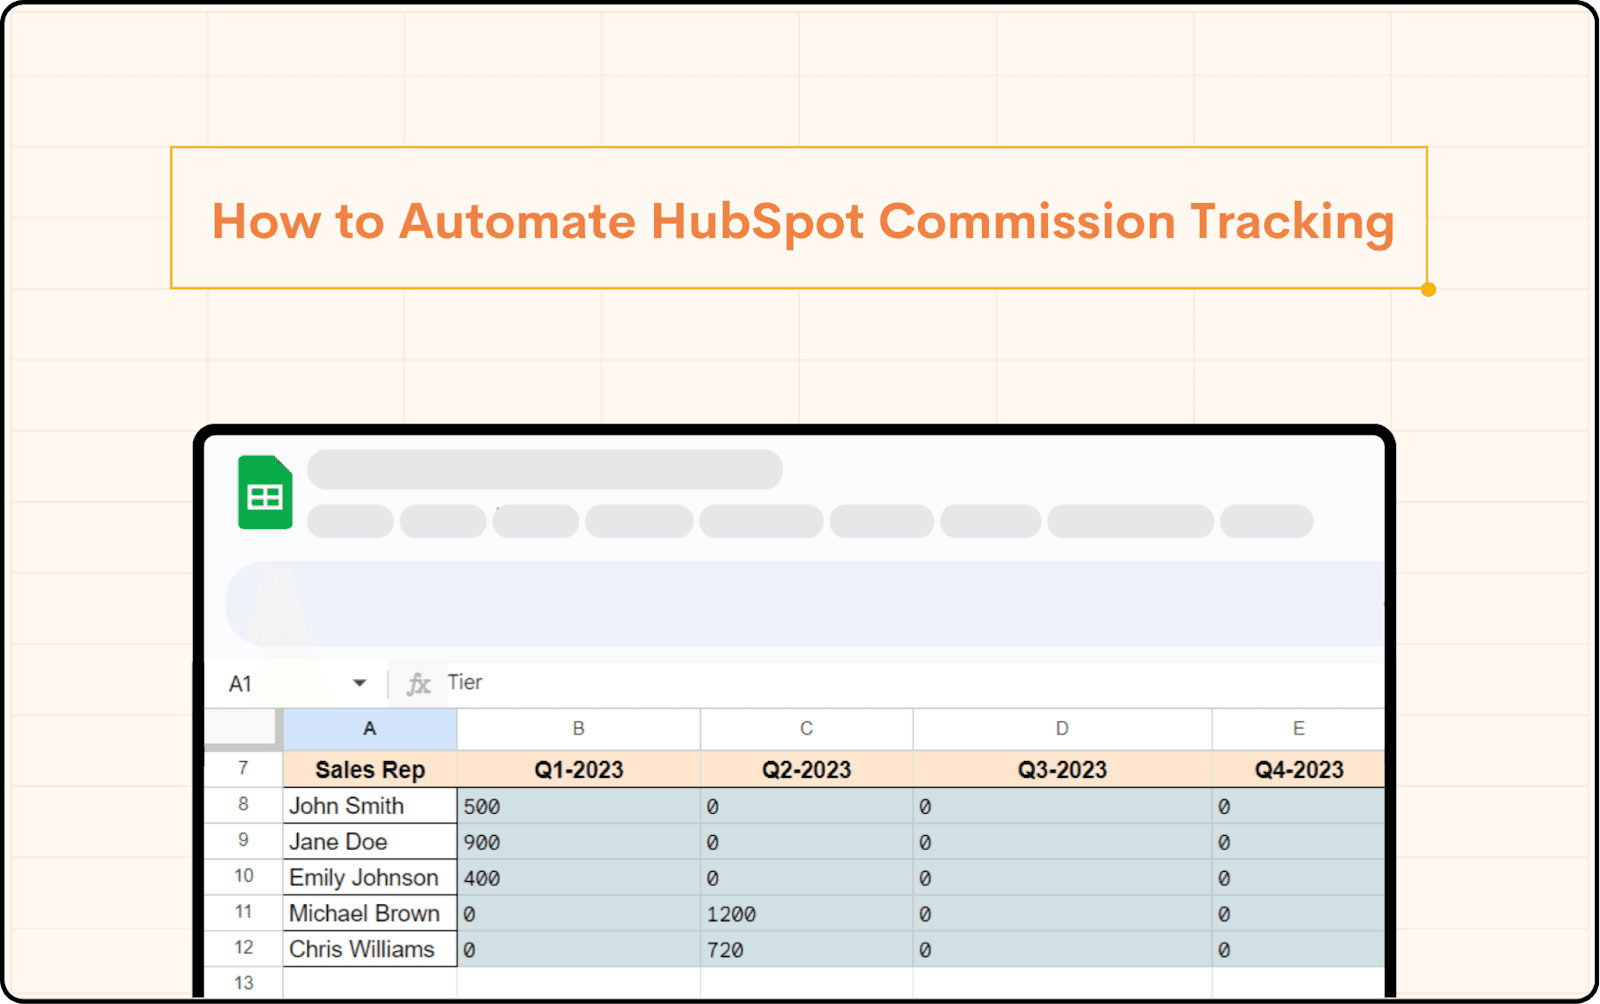Select row 12 header

pyautogui.click(x=243, y=948)
